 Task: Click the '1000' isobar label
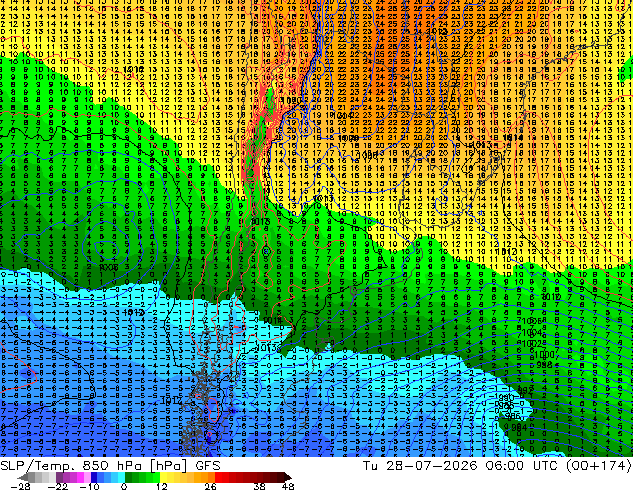click(544, 355)
